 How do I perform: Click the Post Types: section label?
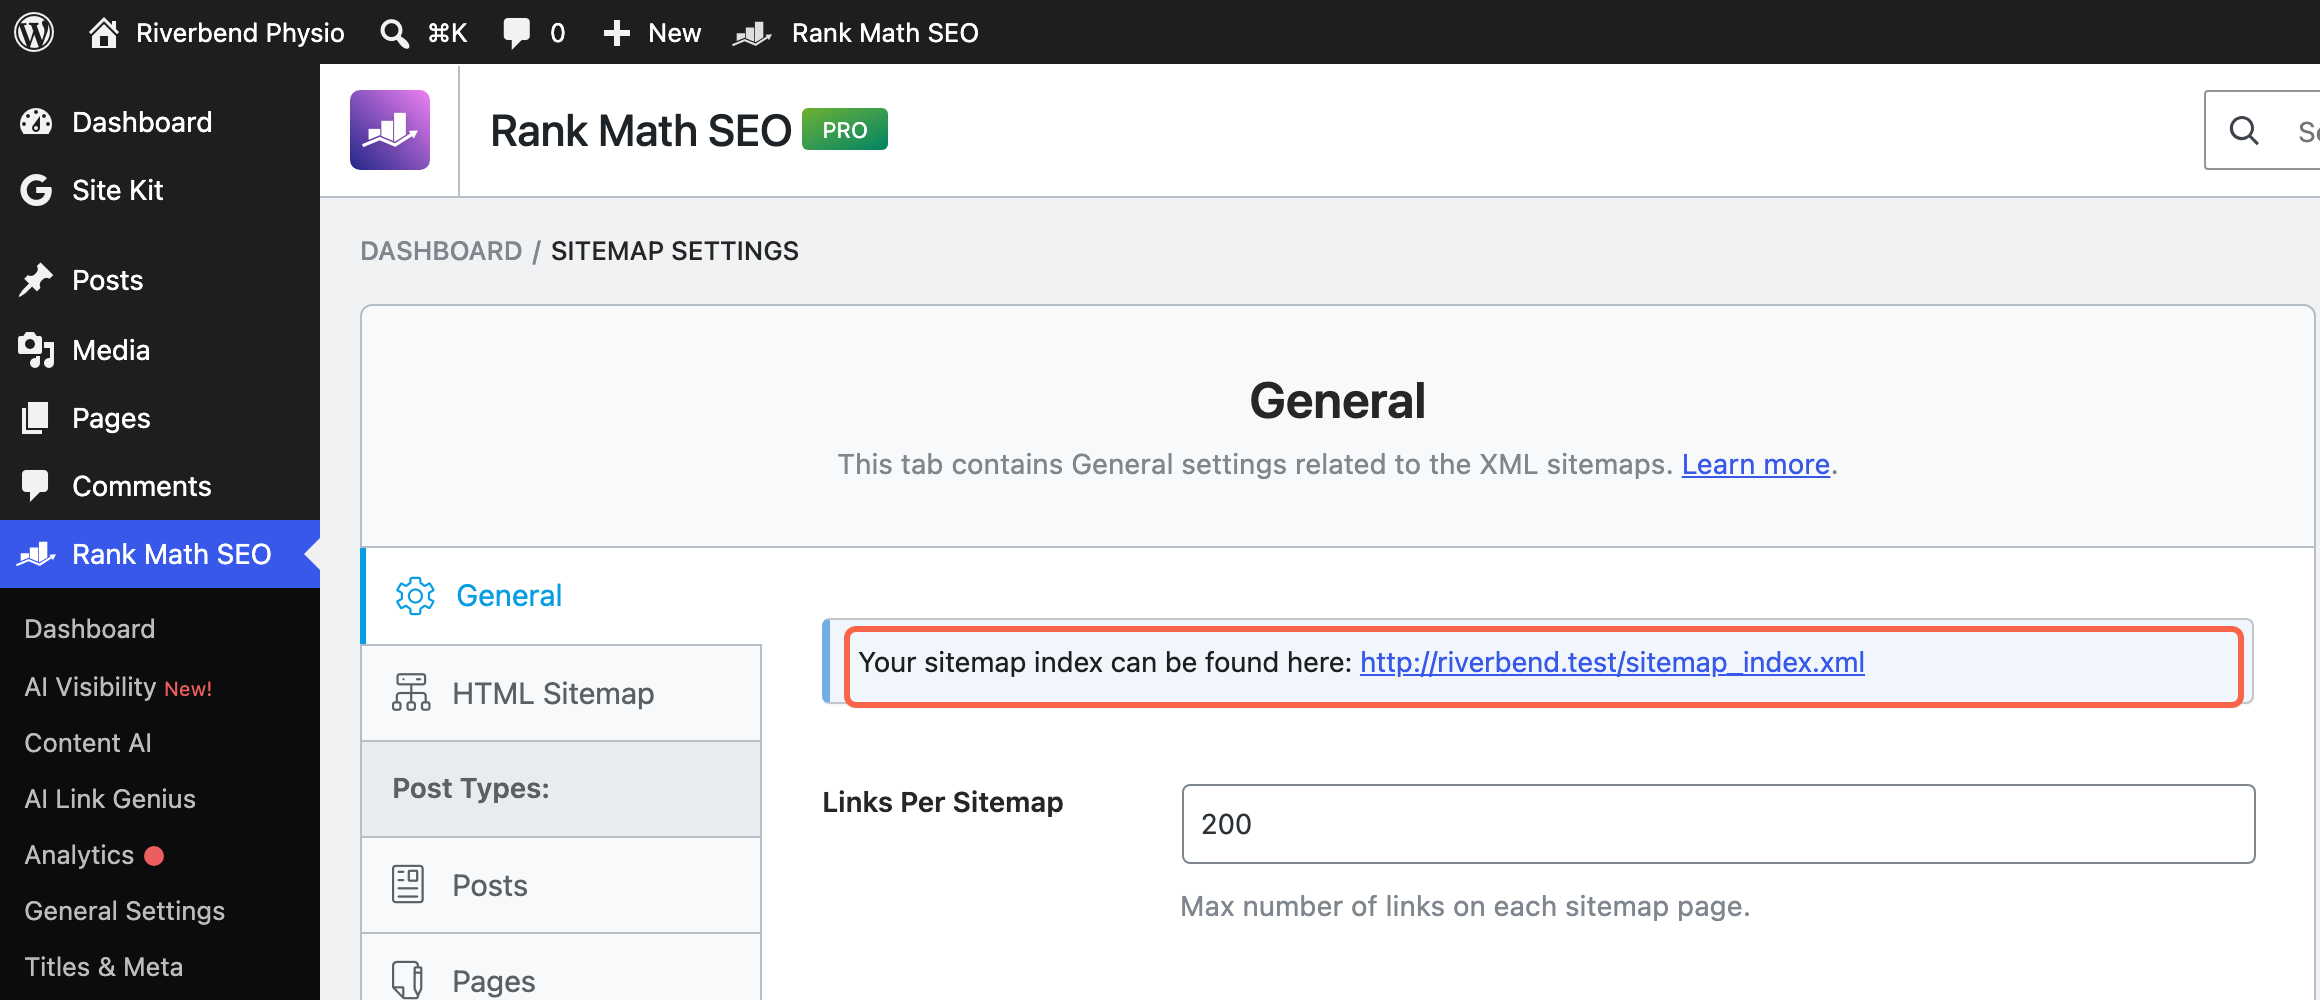[x=471, y=789]
